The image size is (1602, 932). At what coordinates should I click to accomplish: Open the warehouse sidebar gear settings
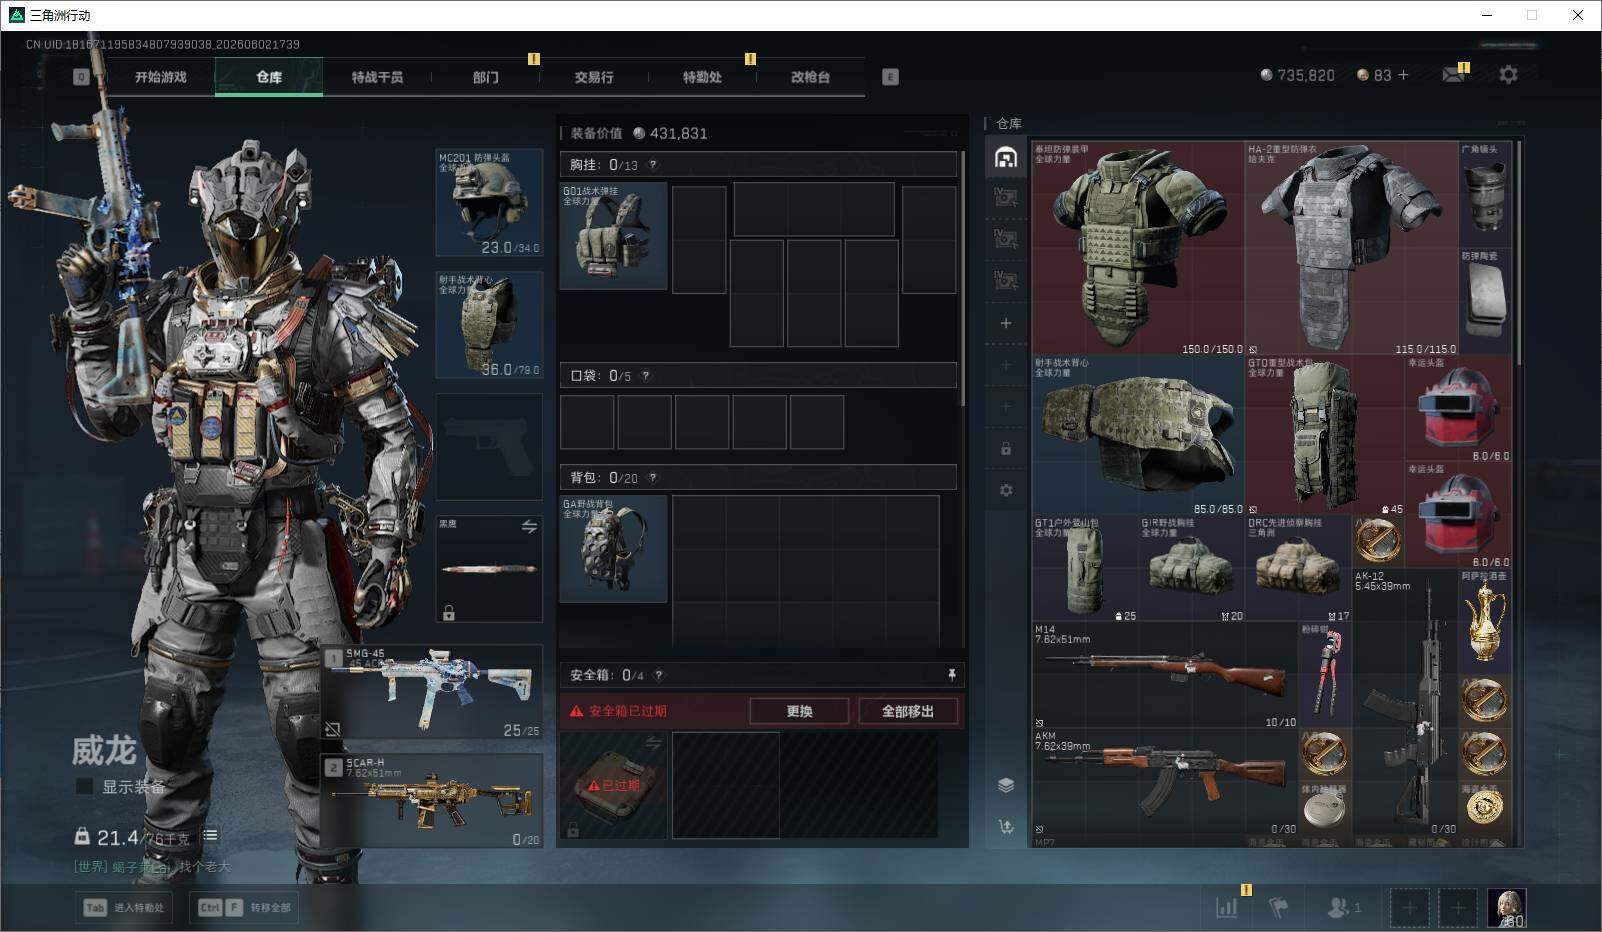point(1006,491)
